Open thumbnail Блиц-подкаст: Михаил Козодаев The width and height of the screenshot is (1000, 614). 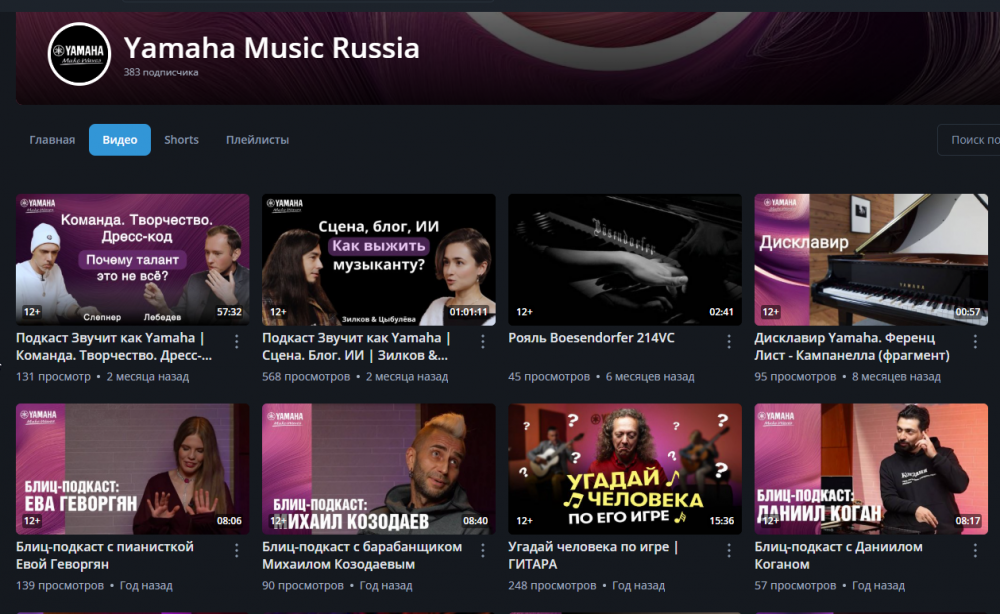tap(379, 469)
